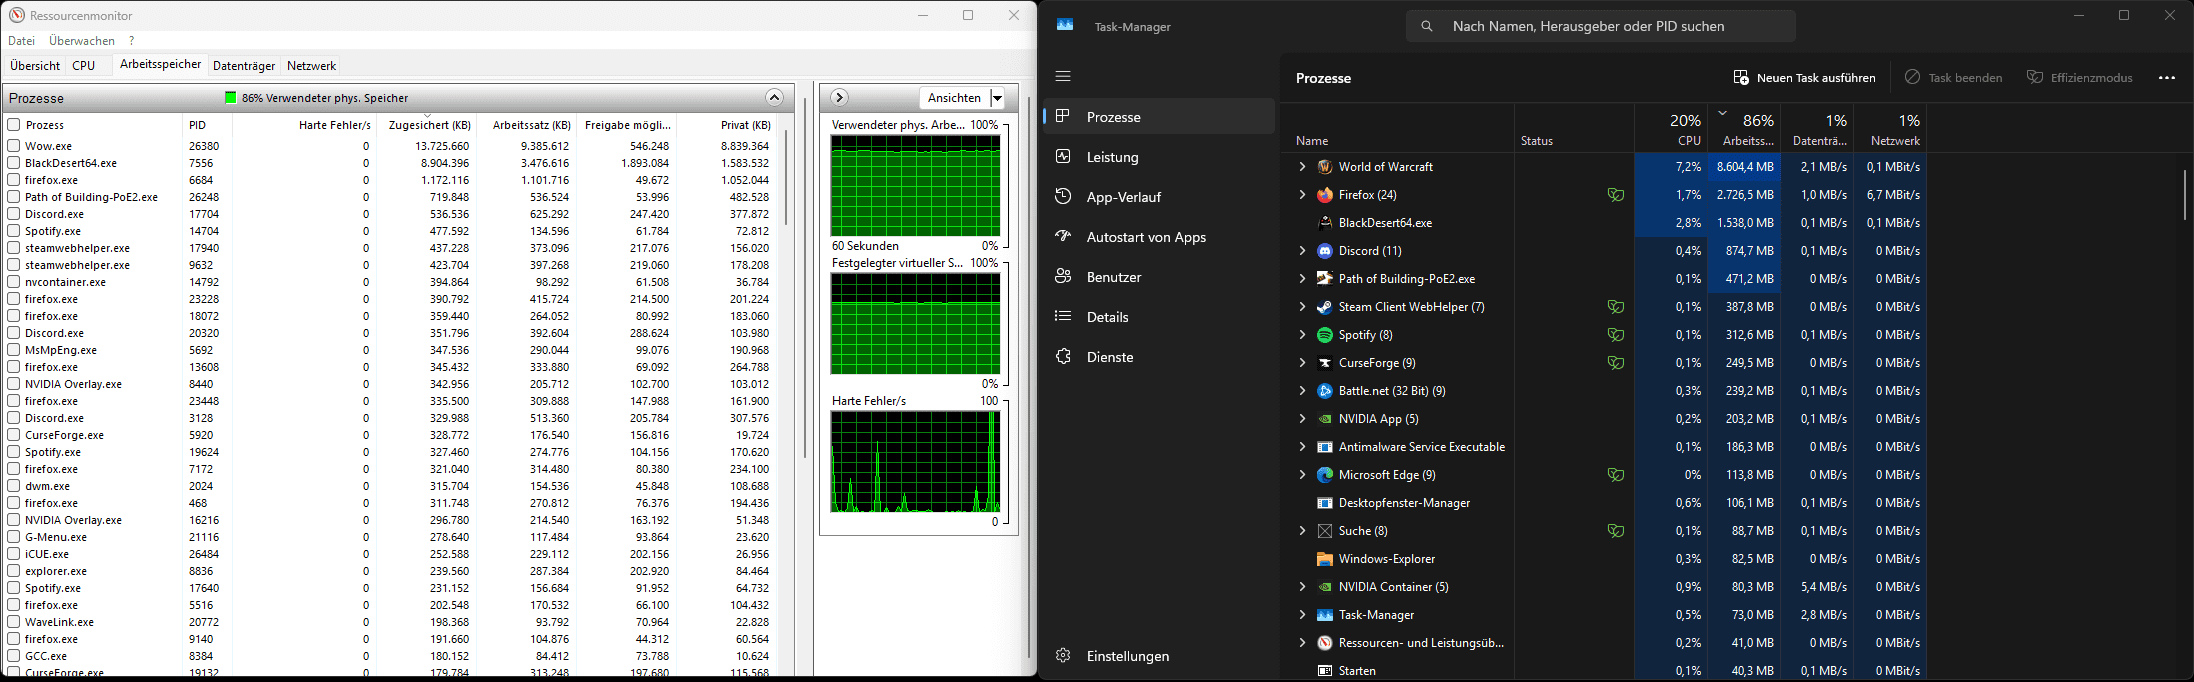
Task: Click the Ressourcenmonitor title bar app icon
Action: [16, 15]
